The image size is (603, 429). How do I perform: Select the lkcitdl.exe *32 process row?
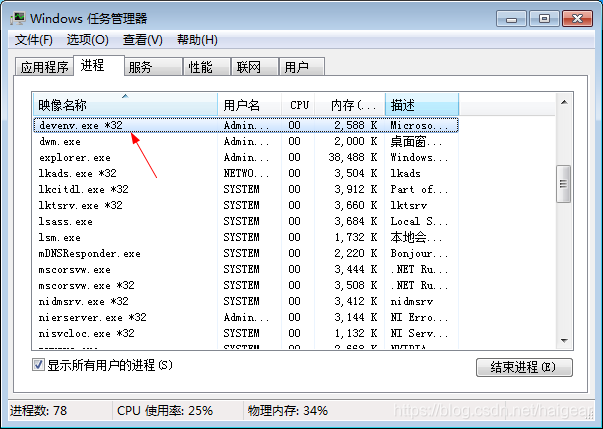[246, 190]
